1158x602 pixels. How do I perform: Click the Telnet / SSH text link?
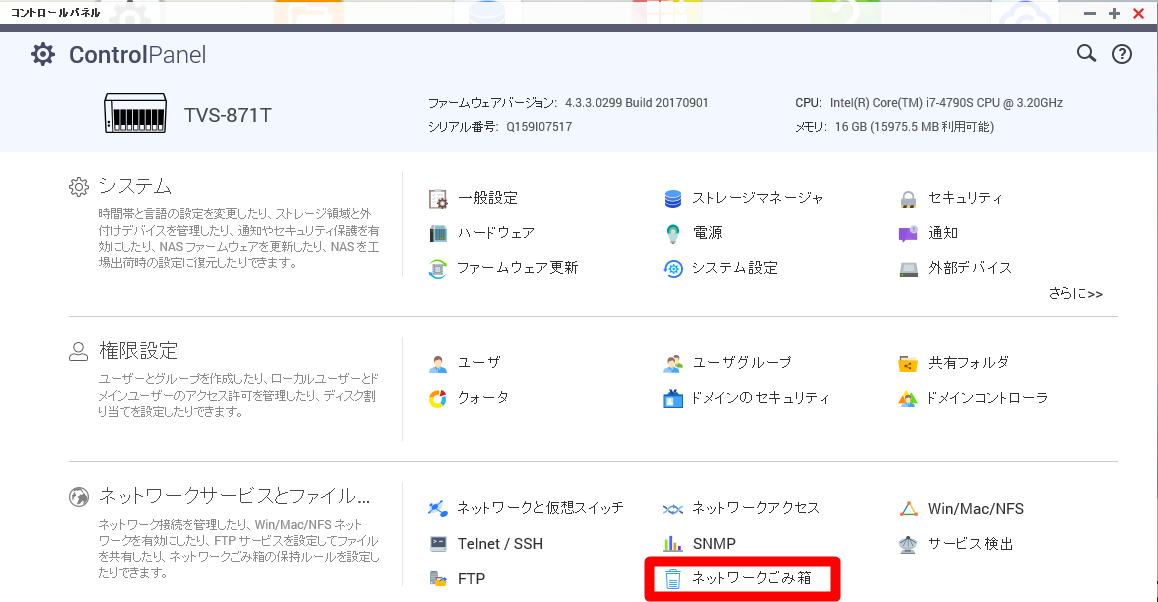point(500,544)
